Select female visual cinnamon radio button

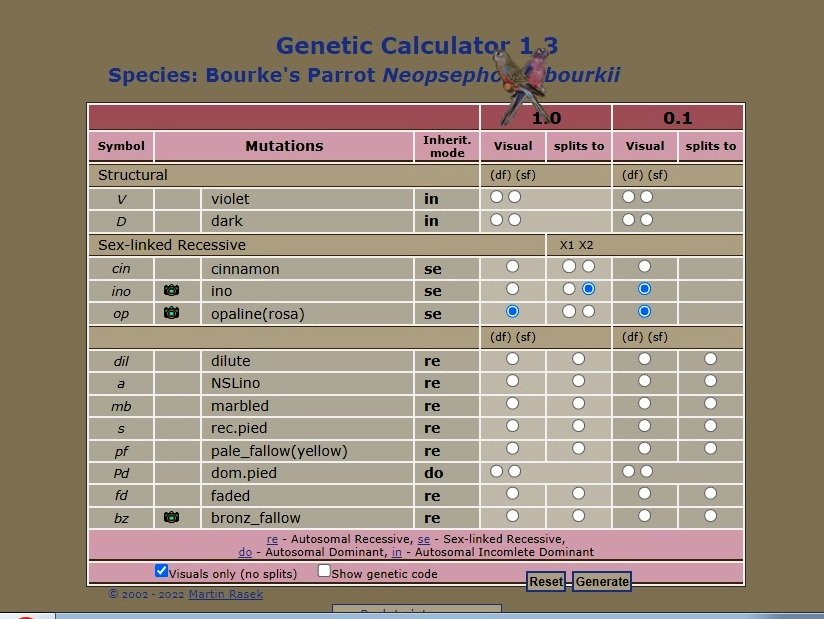(x=645, y=267)
